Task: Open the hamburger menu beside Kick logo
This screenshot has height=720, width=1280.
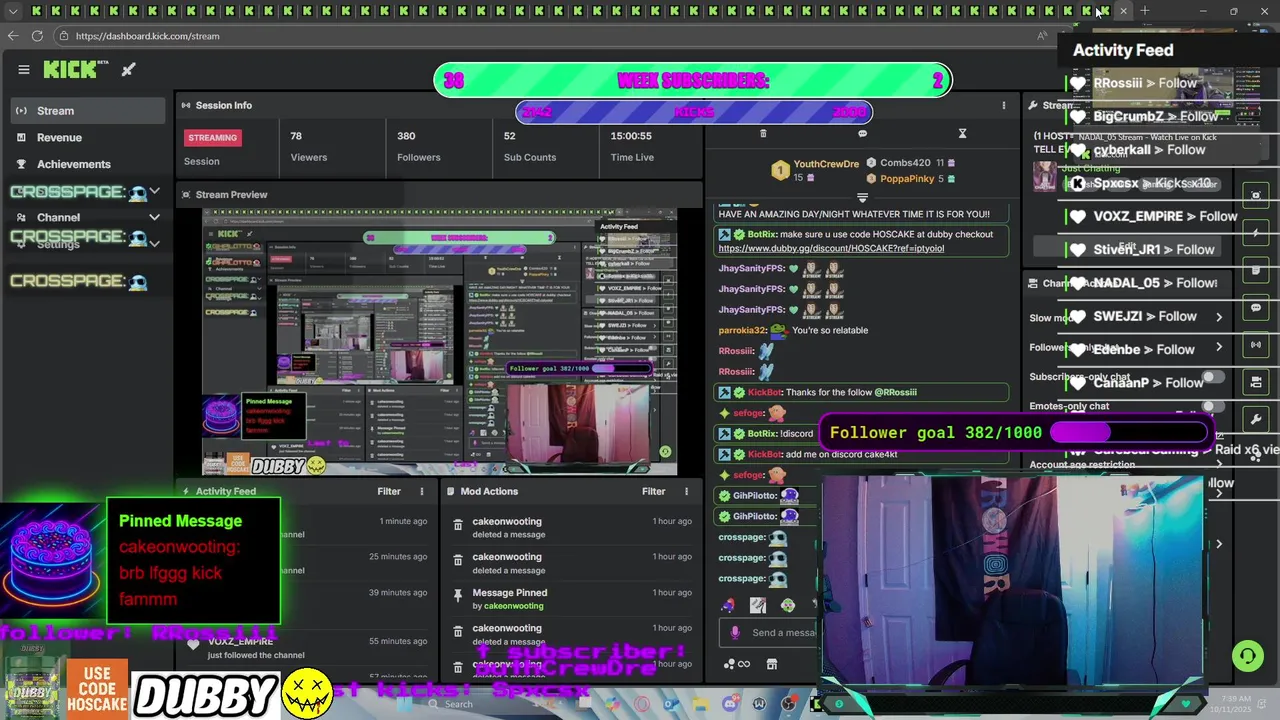Action: (24, 70)
